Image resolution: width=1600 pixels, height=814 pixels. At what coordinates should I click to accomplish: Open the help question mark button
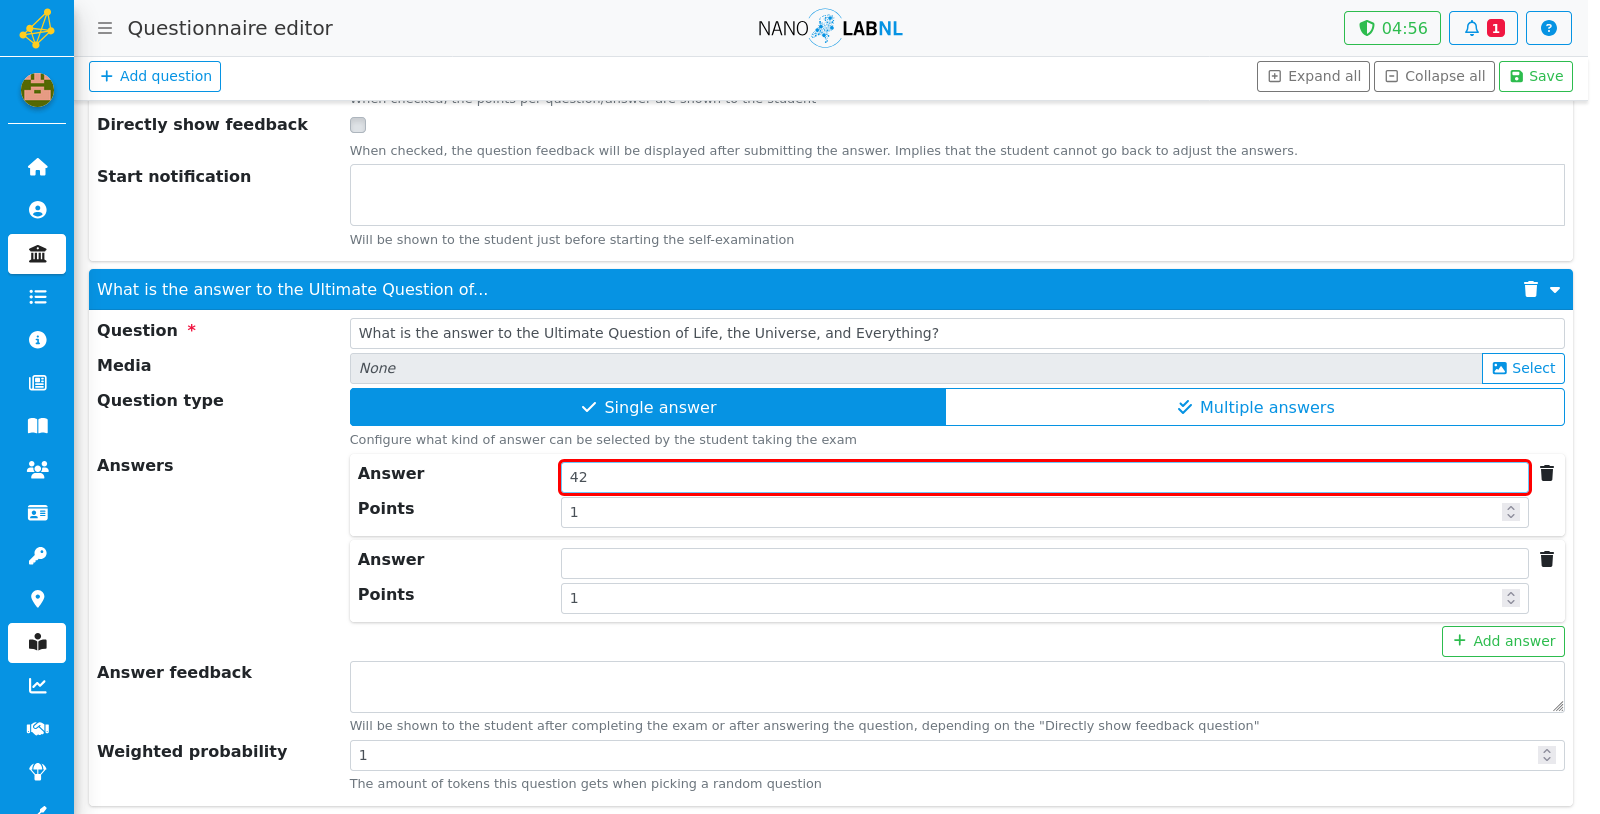[x=1548, y=28]
